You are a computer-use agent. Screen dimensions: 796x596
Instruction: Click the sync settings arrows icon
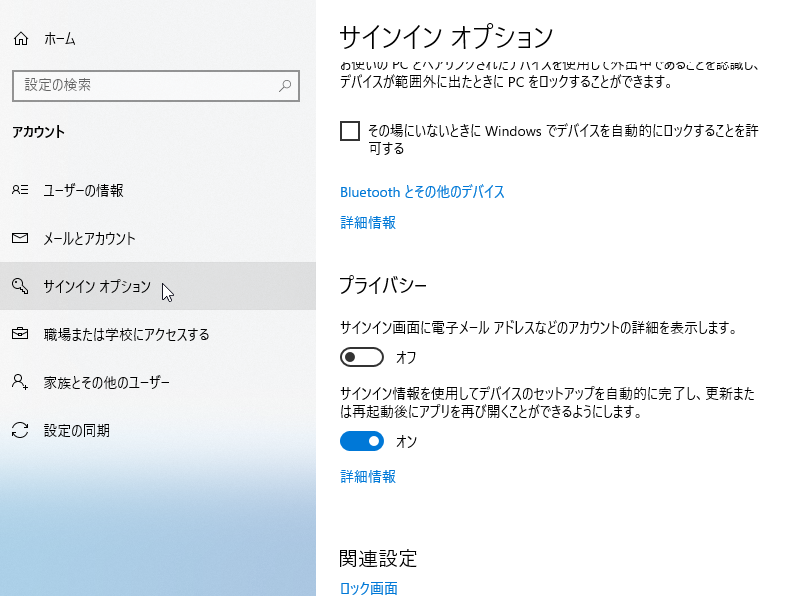tap(20, 430)
